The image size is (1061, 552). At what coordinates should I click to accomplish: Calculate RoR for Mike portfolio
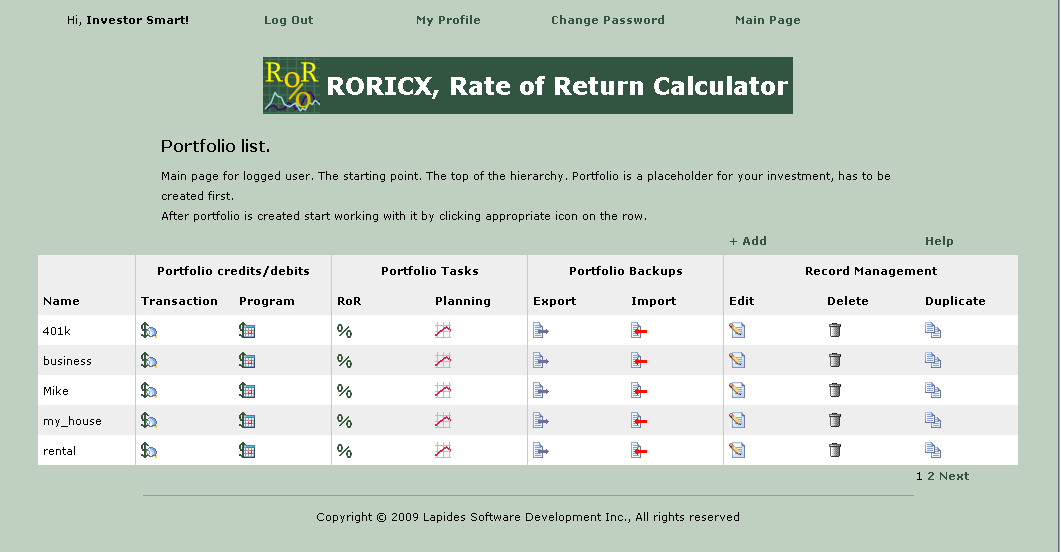344,391
